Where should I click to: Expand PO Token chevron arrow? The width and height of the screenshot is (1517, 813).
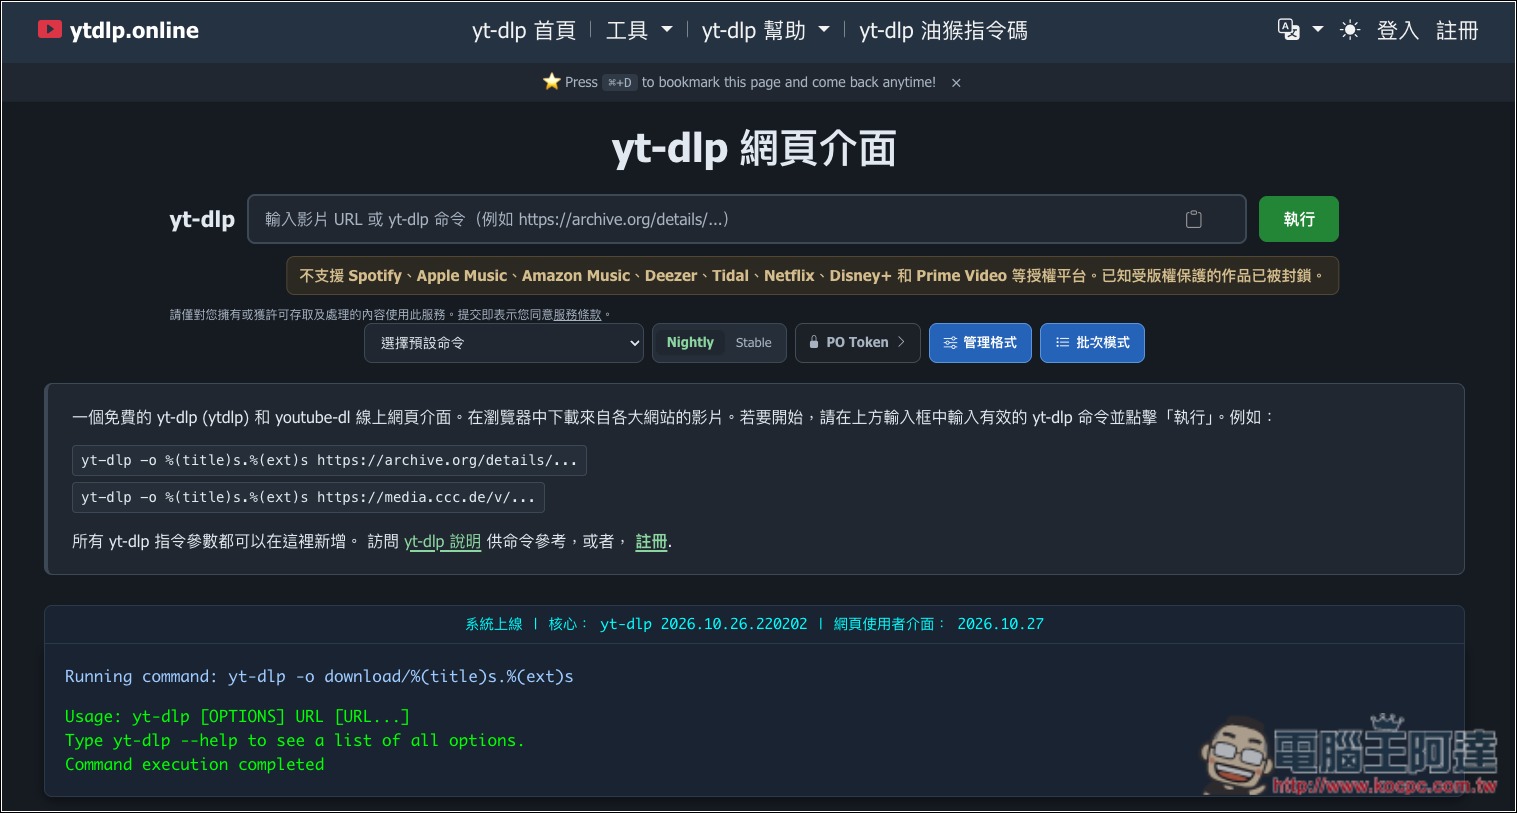901,342
